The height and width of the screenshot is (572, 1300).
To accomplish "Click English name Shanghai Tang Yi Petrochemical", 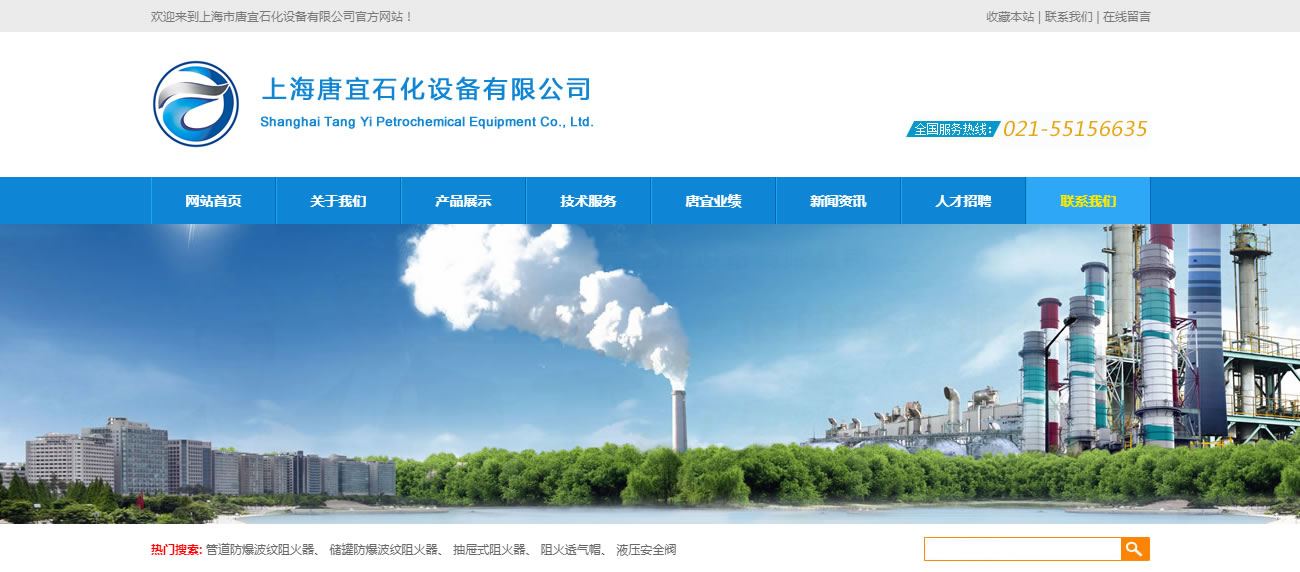I will click(x=427, y=122).
